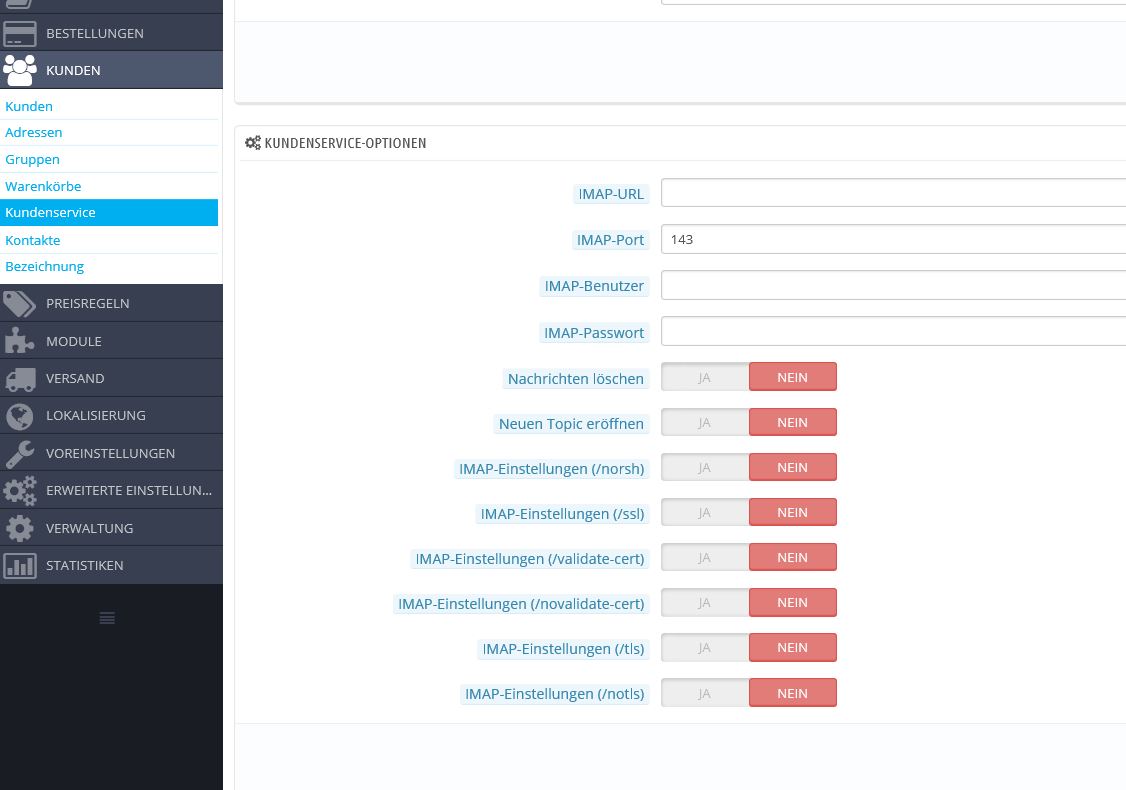Click the Erweiterte Einstellungen gears icon
The image size is (1126, 790).
coord(19,491)
